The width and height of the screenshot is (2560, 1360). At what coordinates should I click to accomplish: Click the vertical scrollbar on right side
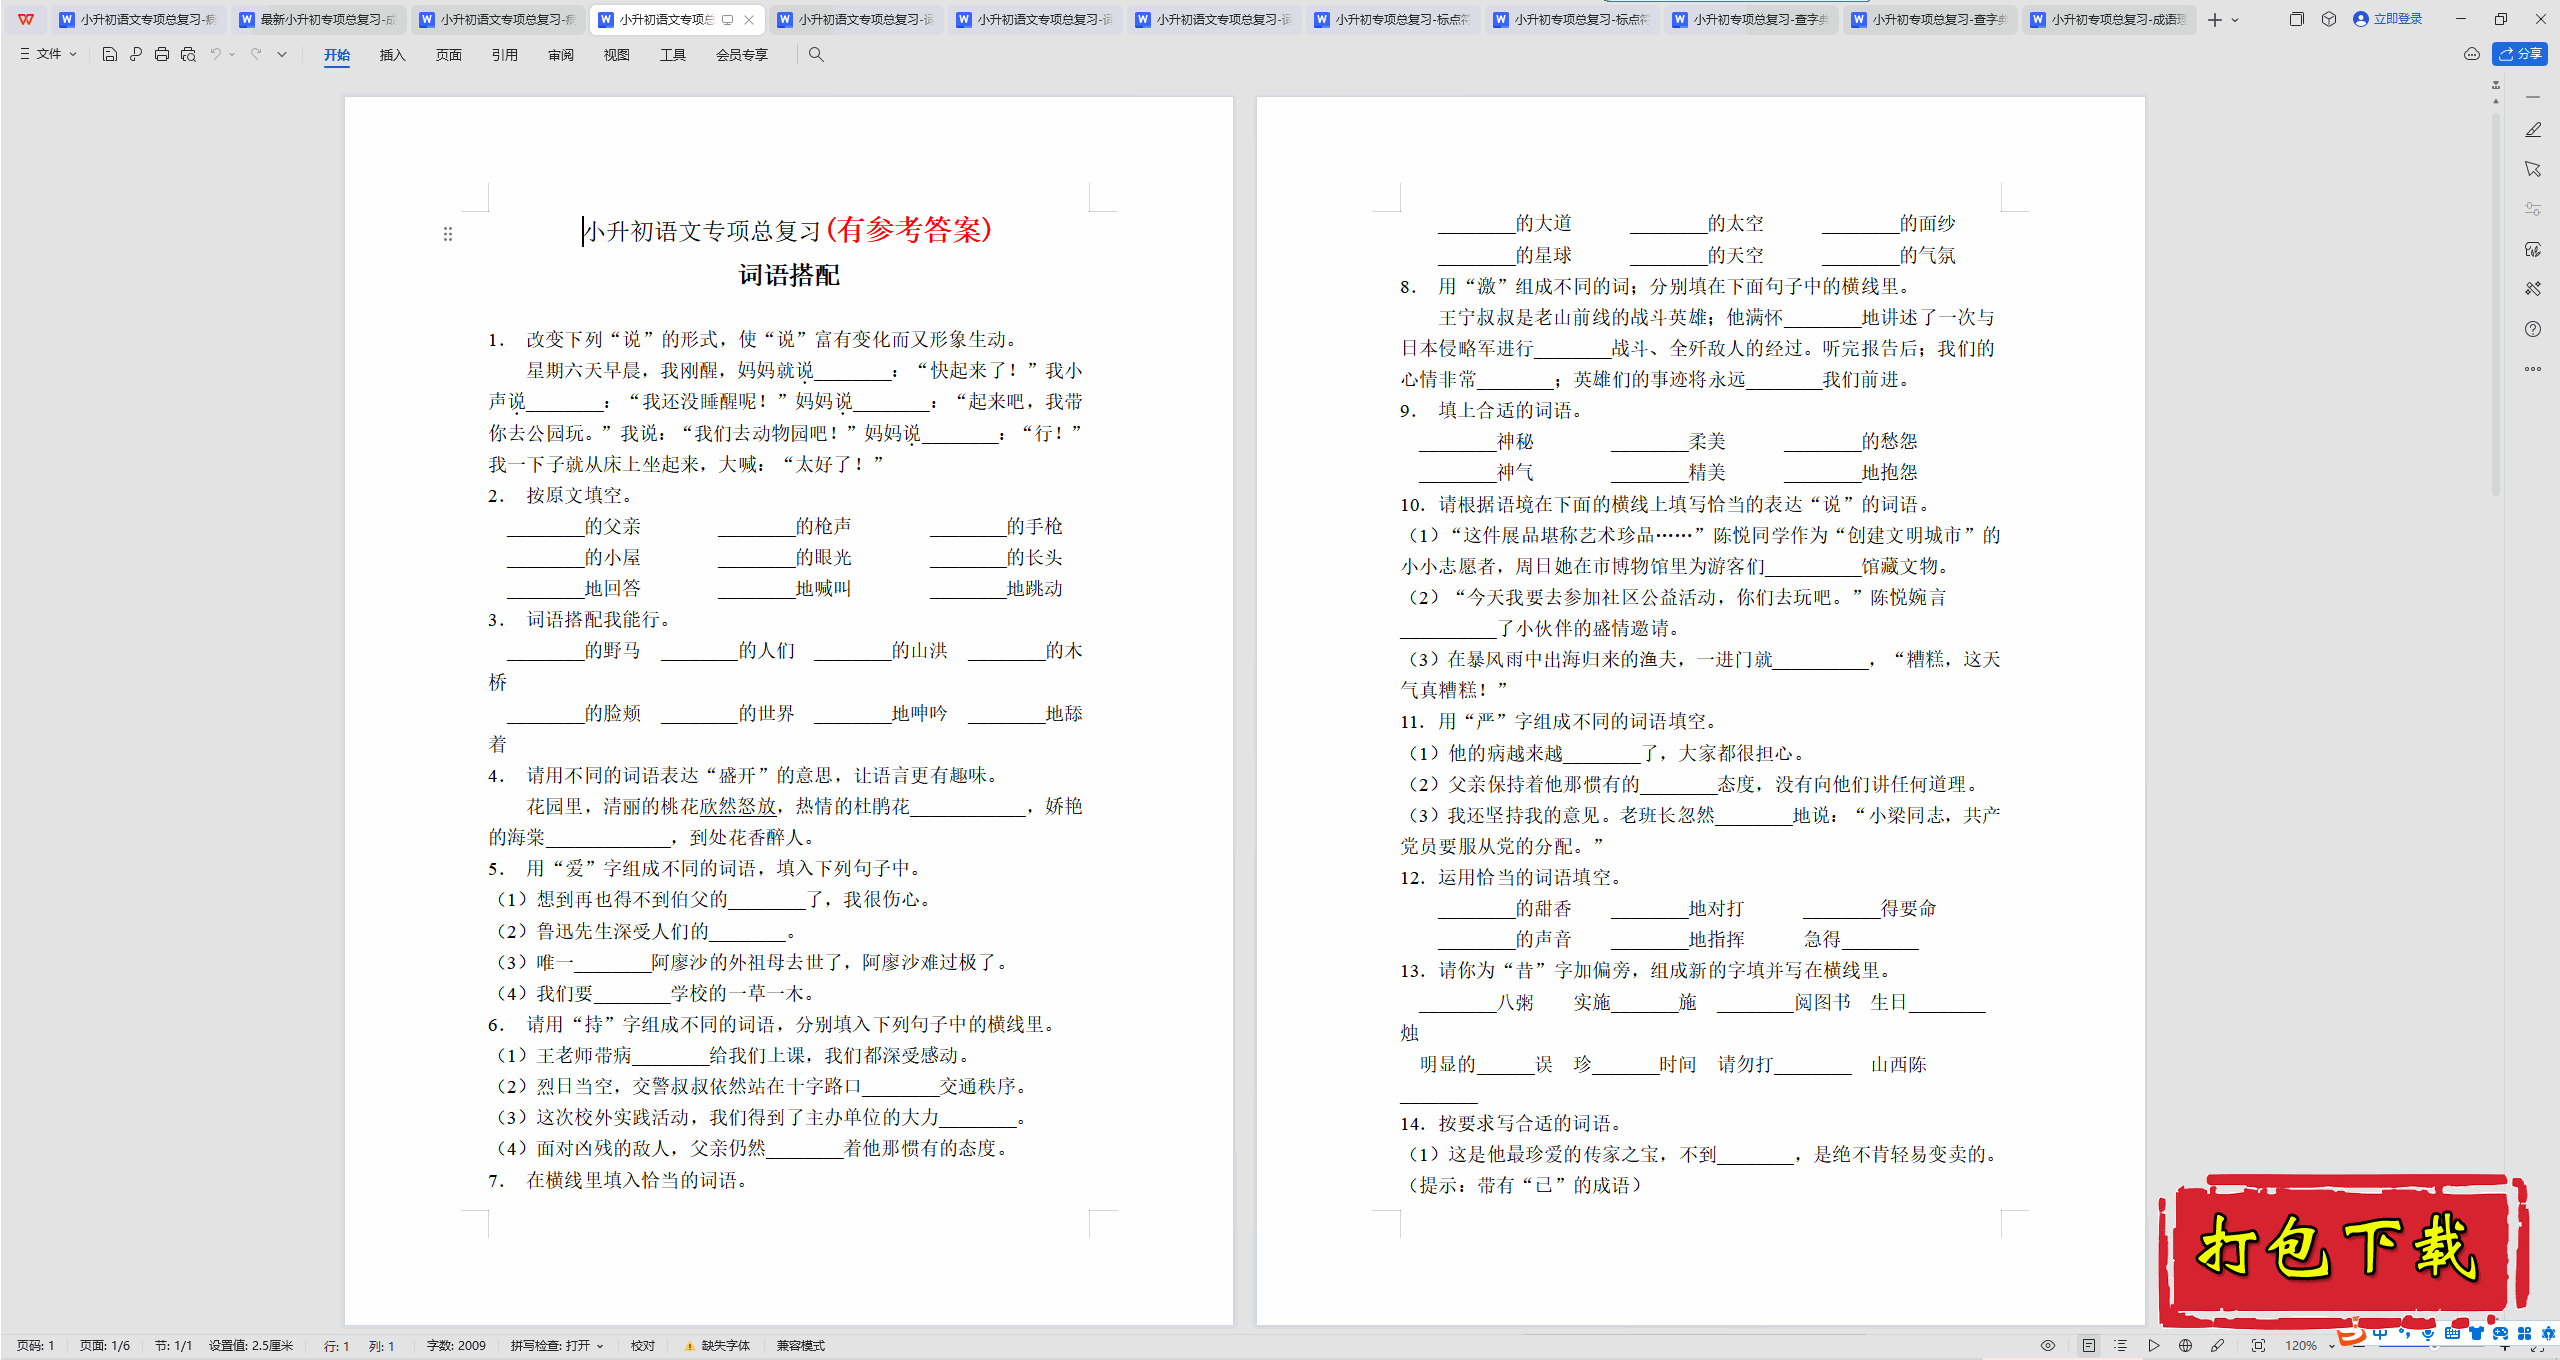click(2496, 305)
